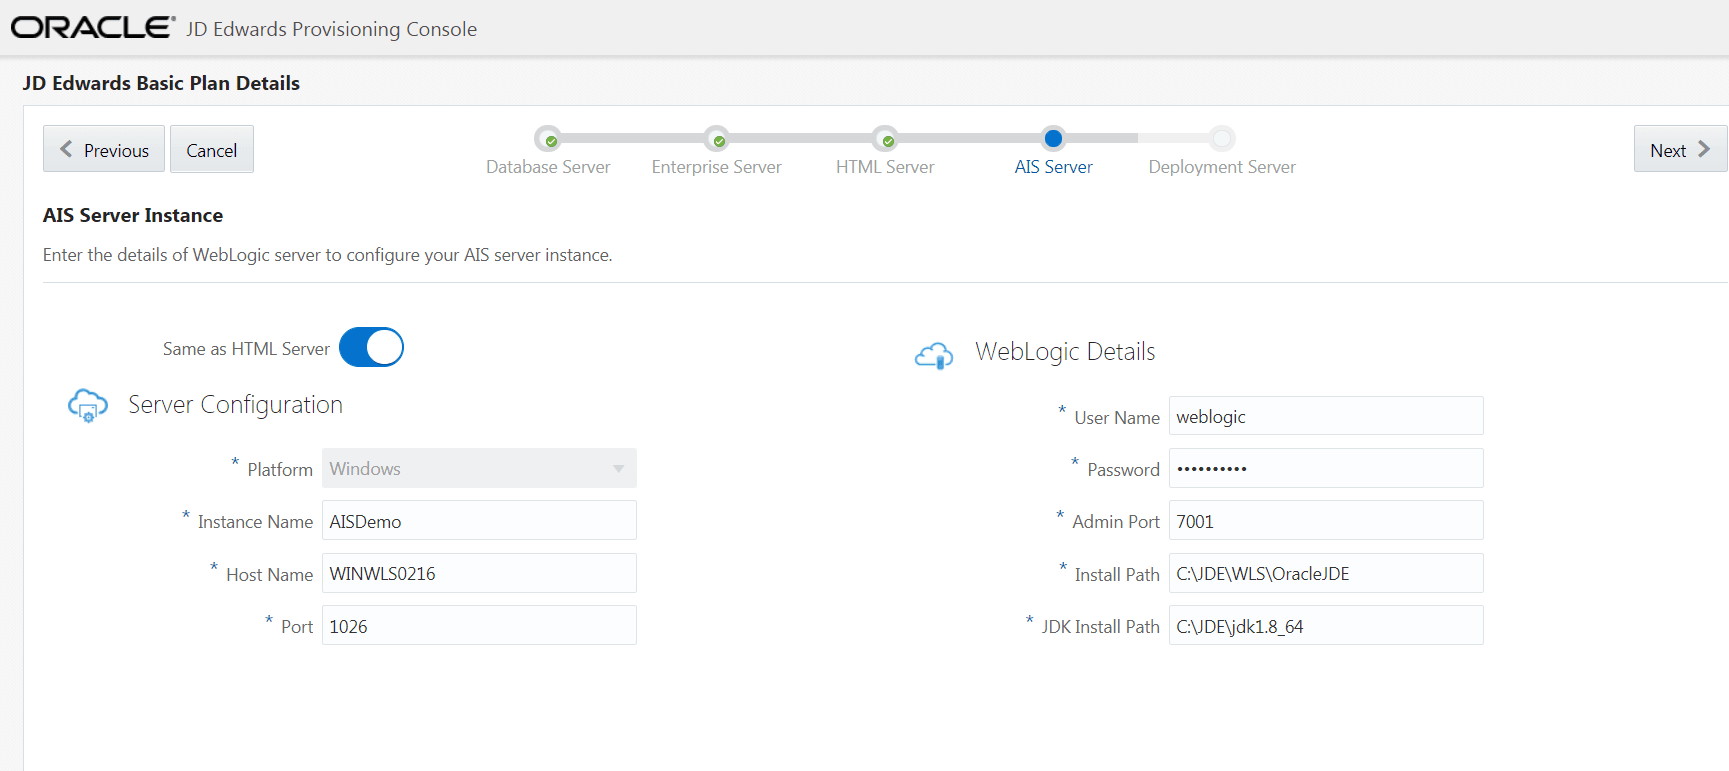Click the WebLogic configuration instruction text

tap(328, 255)
